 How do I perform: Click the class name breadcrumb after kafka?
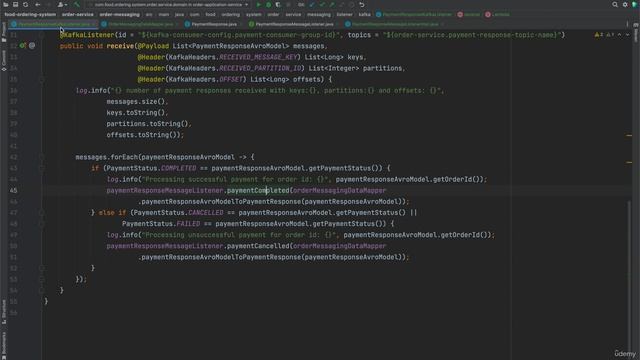pos(414,14)
